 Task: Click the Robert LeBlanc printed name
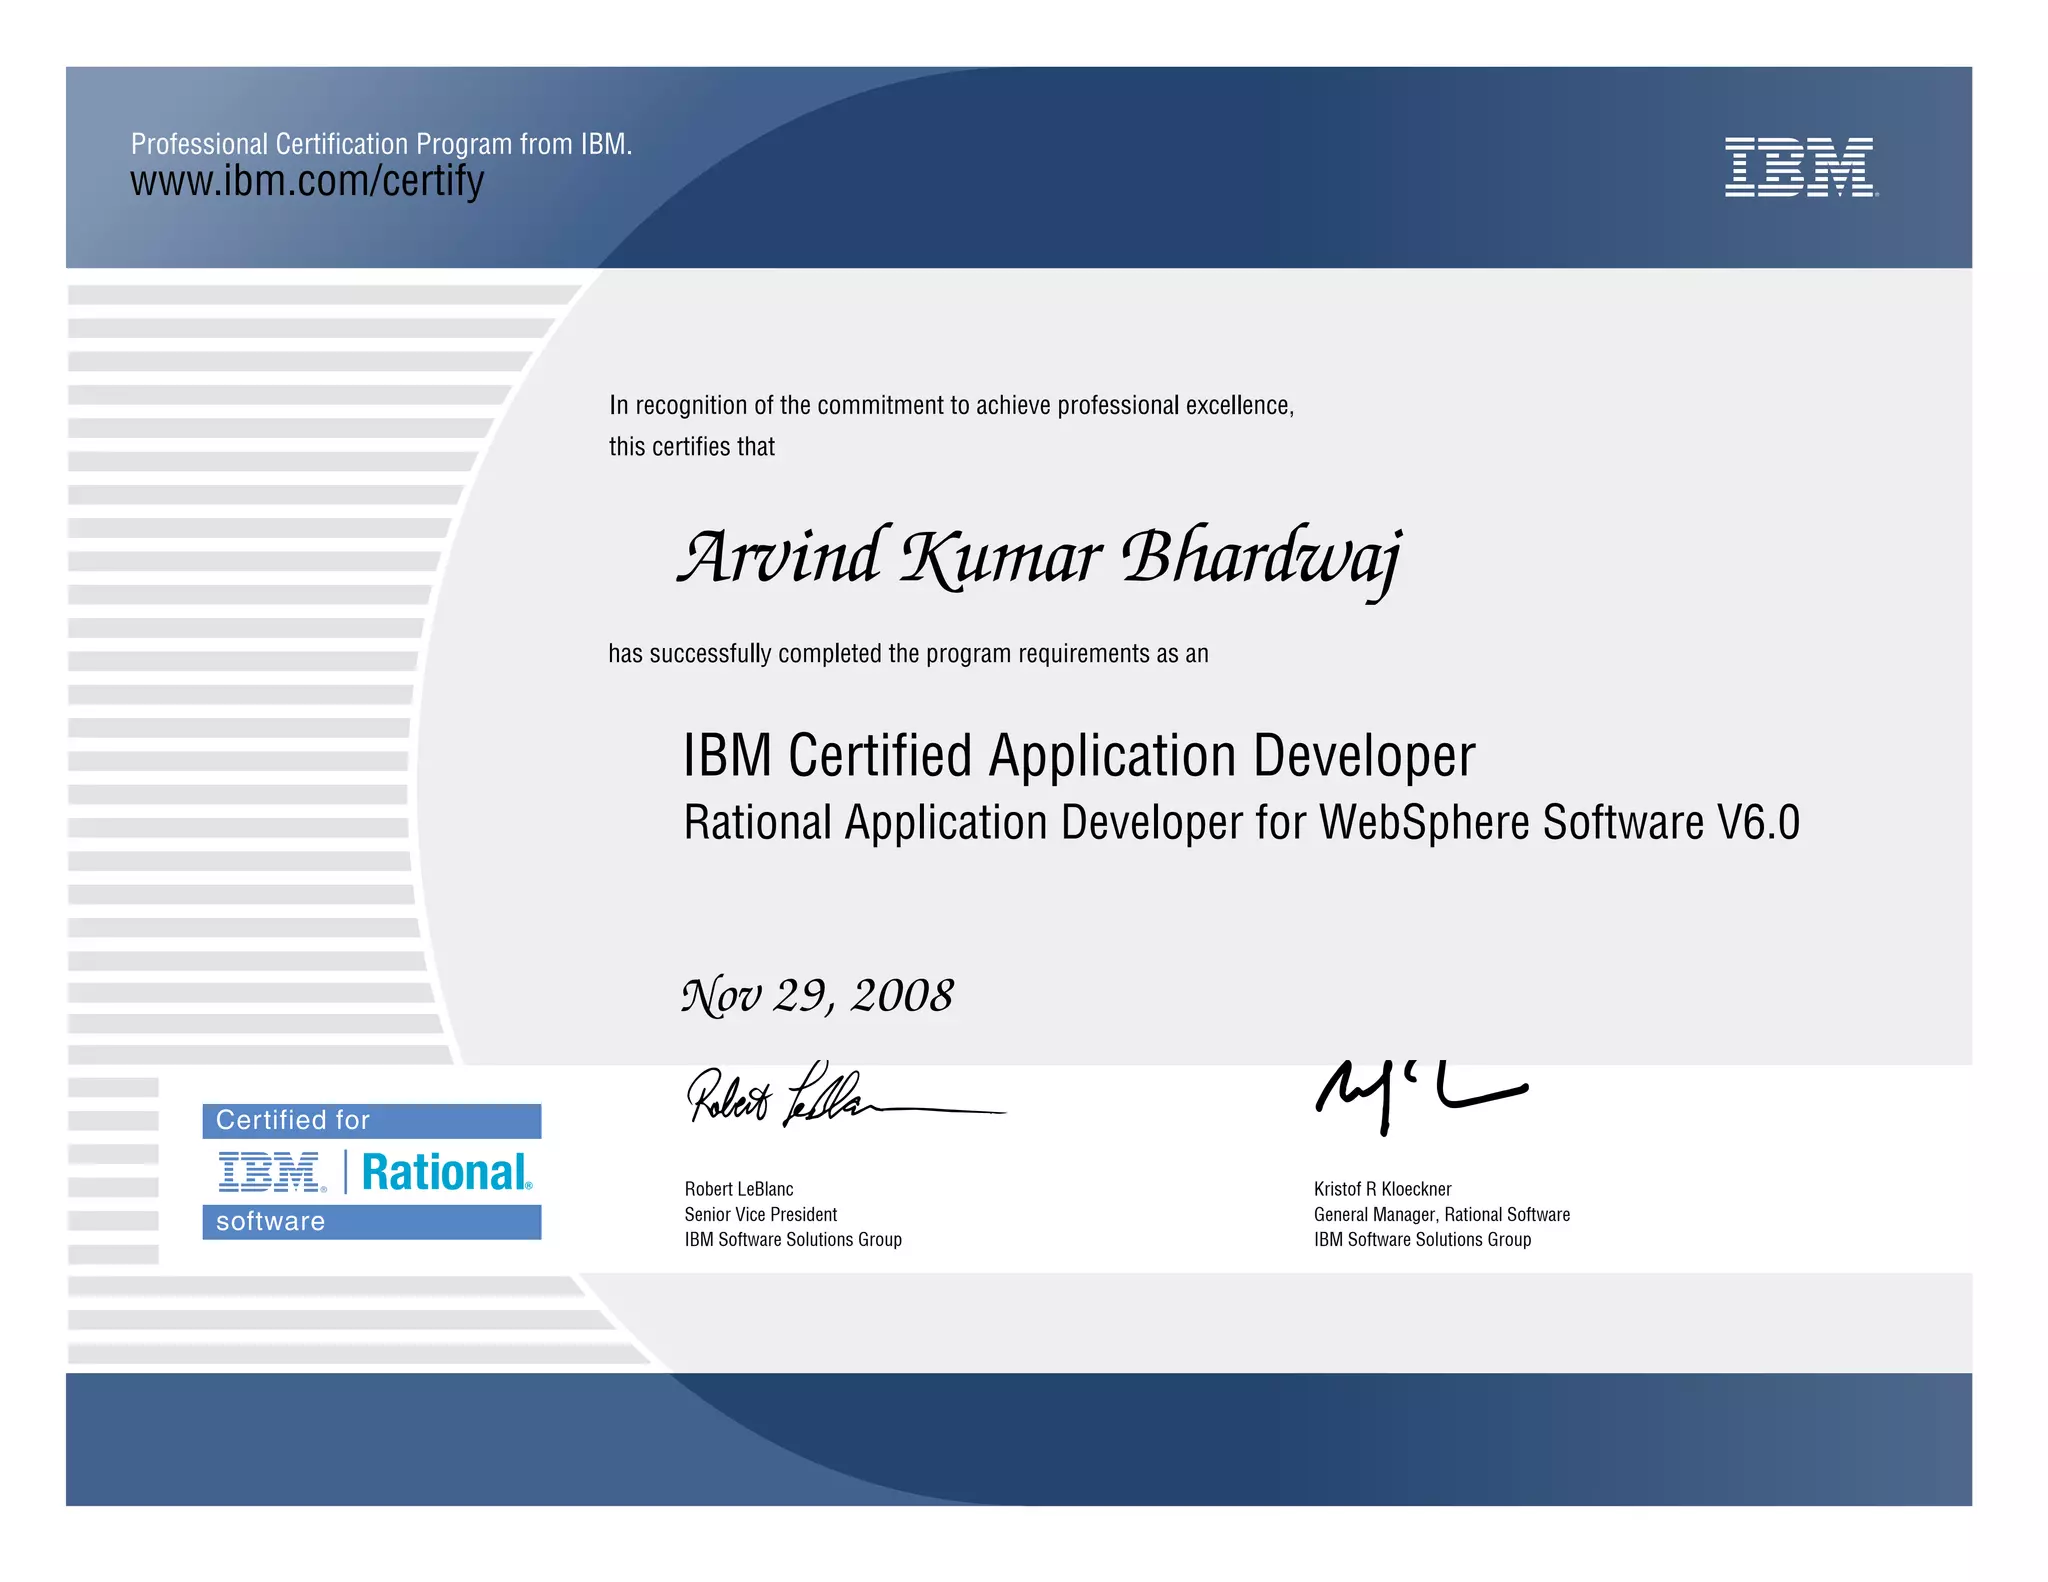pos(738,1189)
